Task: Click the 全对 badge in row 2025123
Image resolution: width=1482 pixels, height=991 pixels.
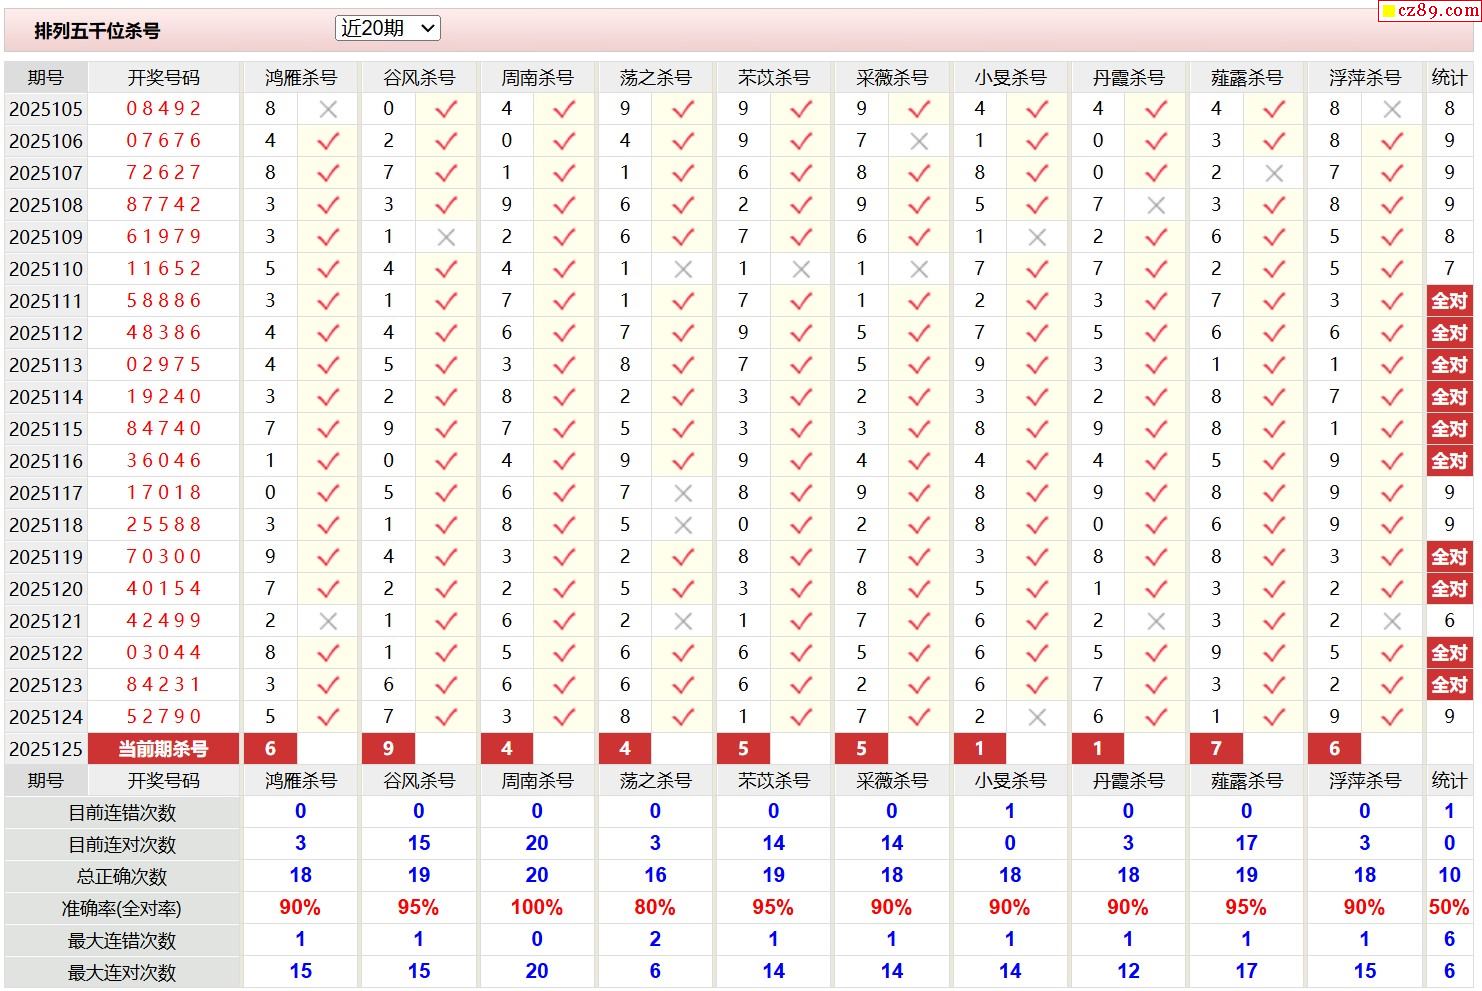Action: pos(1449,685)
